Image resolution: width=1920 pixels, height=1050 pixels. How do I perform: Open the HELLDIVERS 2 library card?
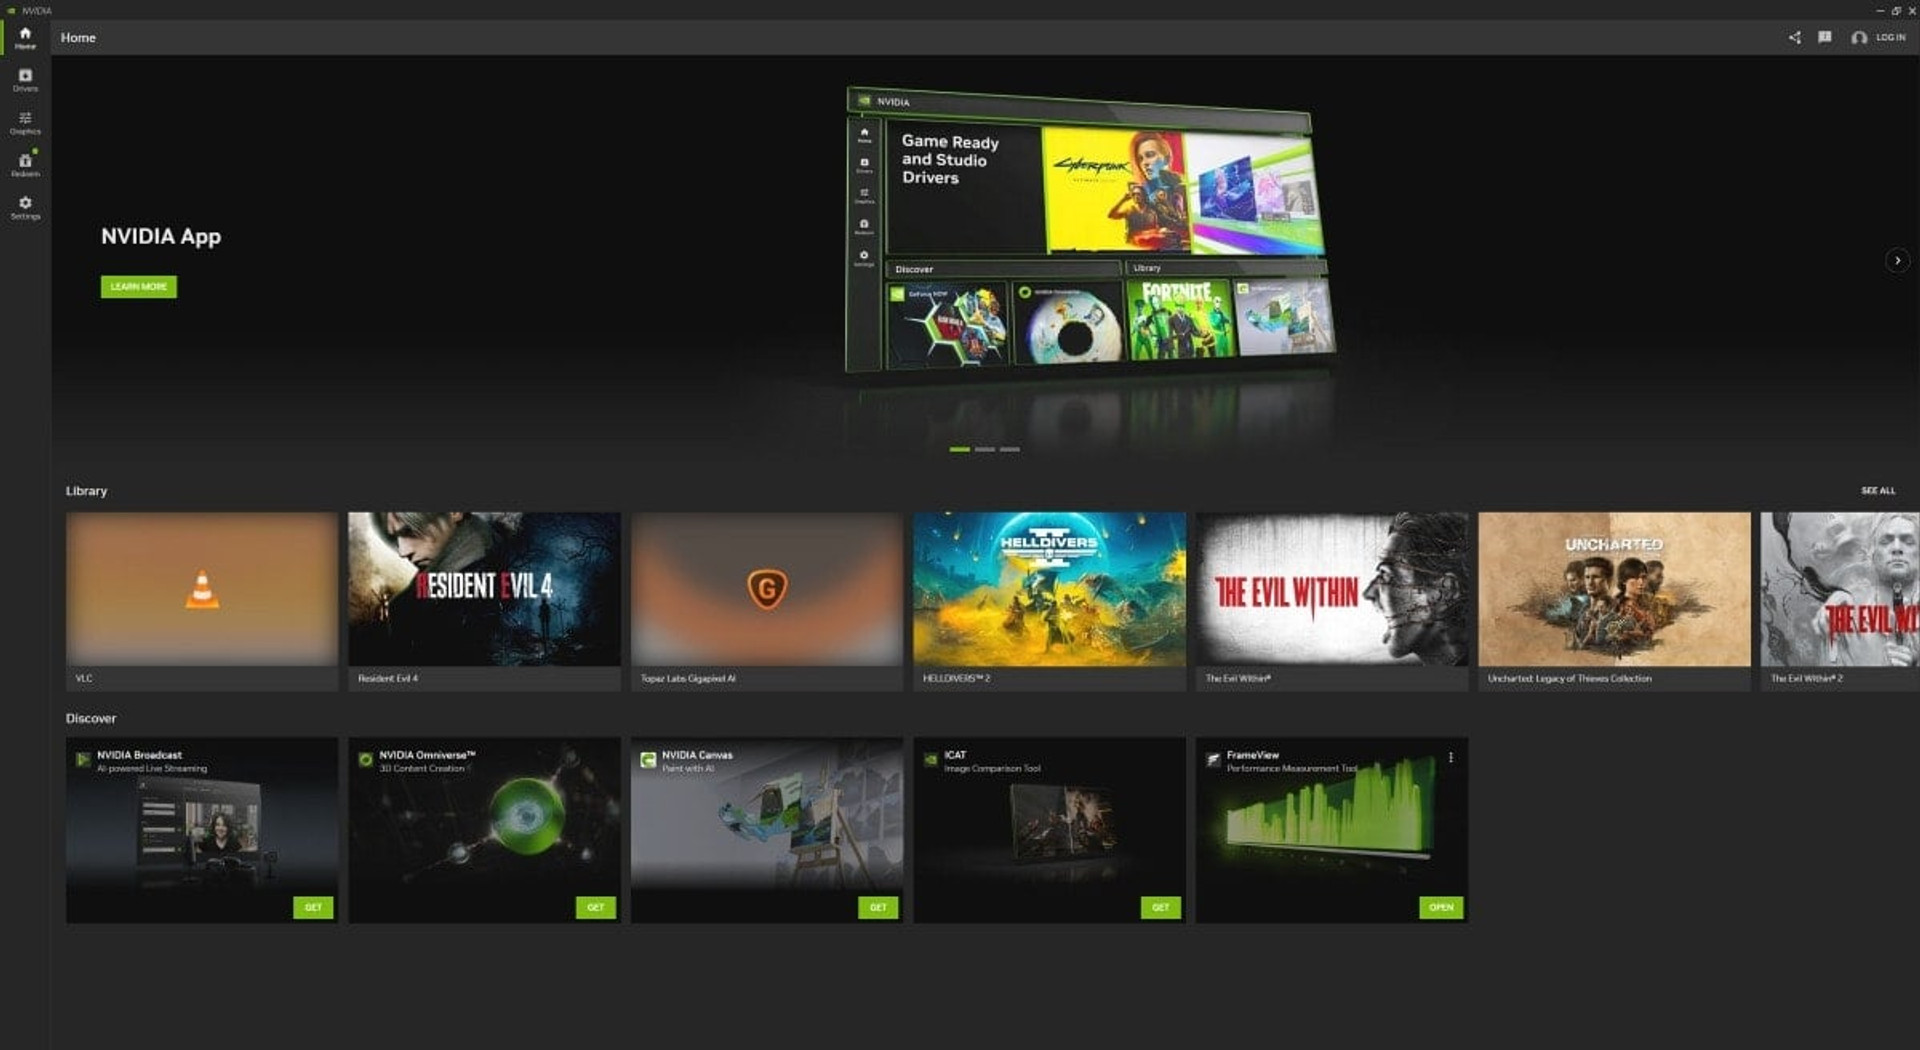[x=1049, y=601]
